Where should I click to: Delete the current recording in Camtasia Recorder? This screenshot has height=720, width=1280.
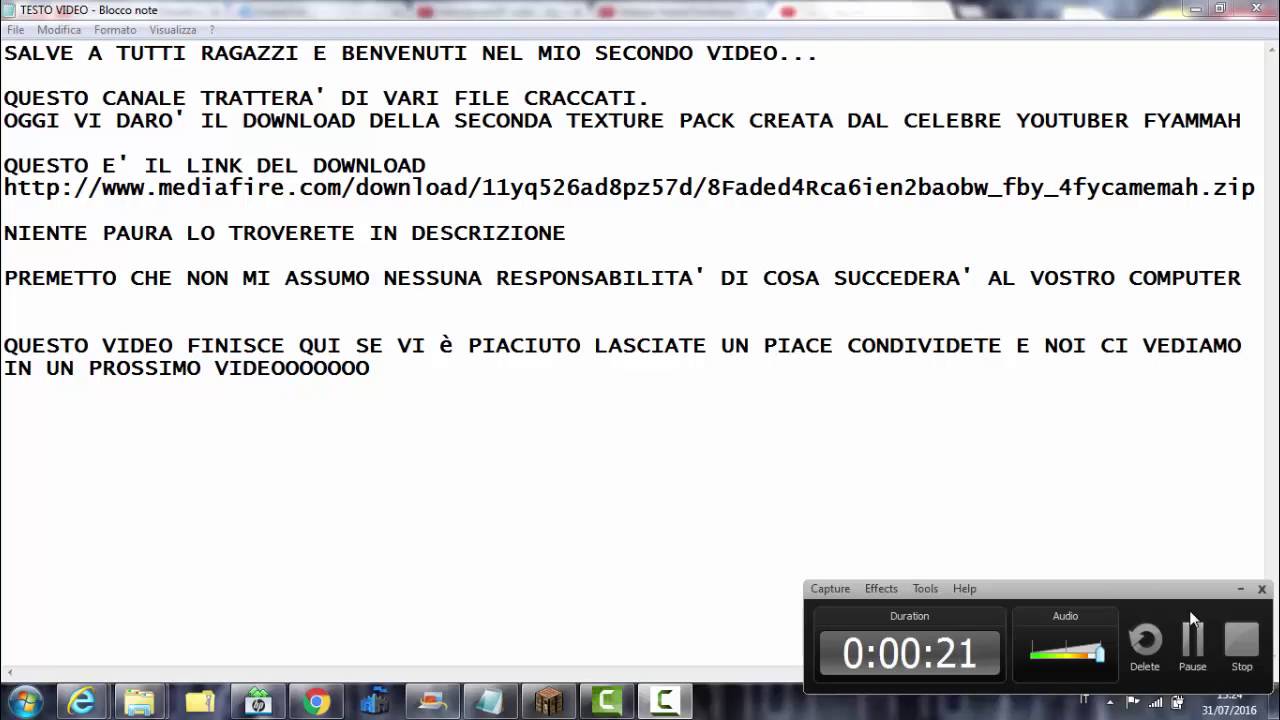point(1145,646)
